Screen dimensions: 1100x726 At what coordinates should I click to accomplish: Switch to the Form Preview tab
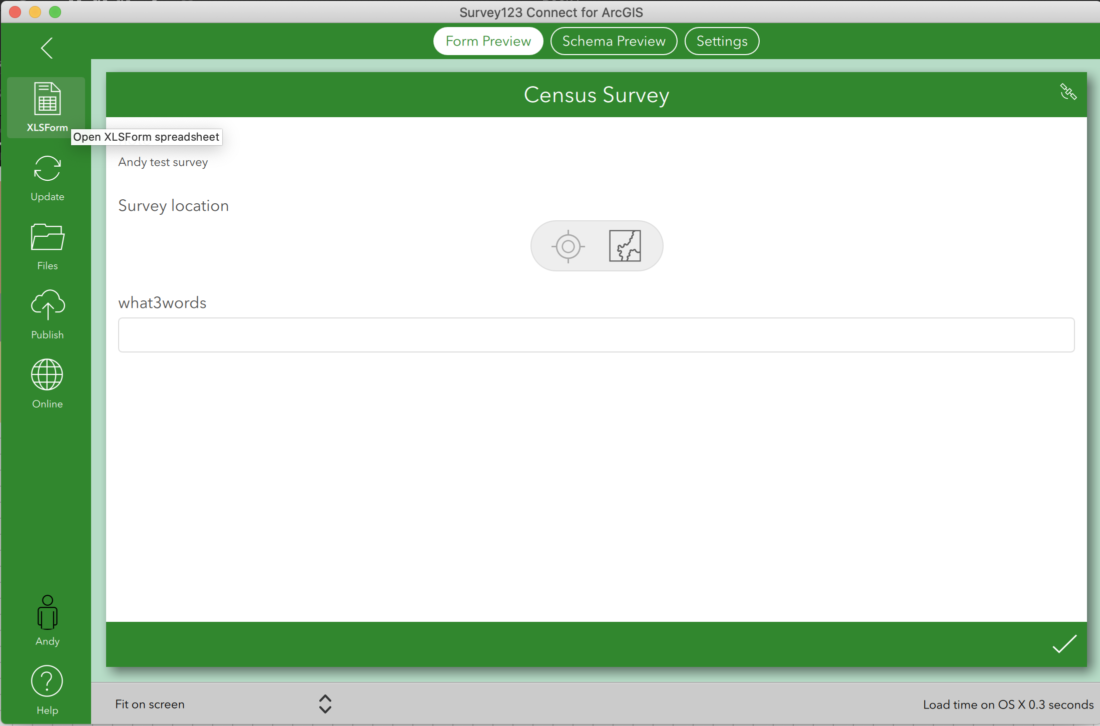point(488,41)
